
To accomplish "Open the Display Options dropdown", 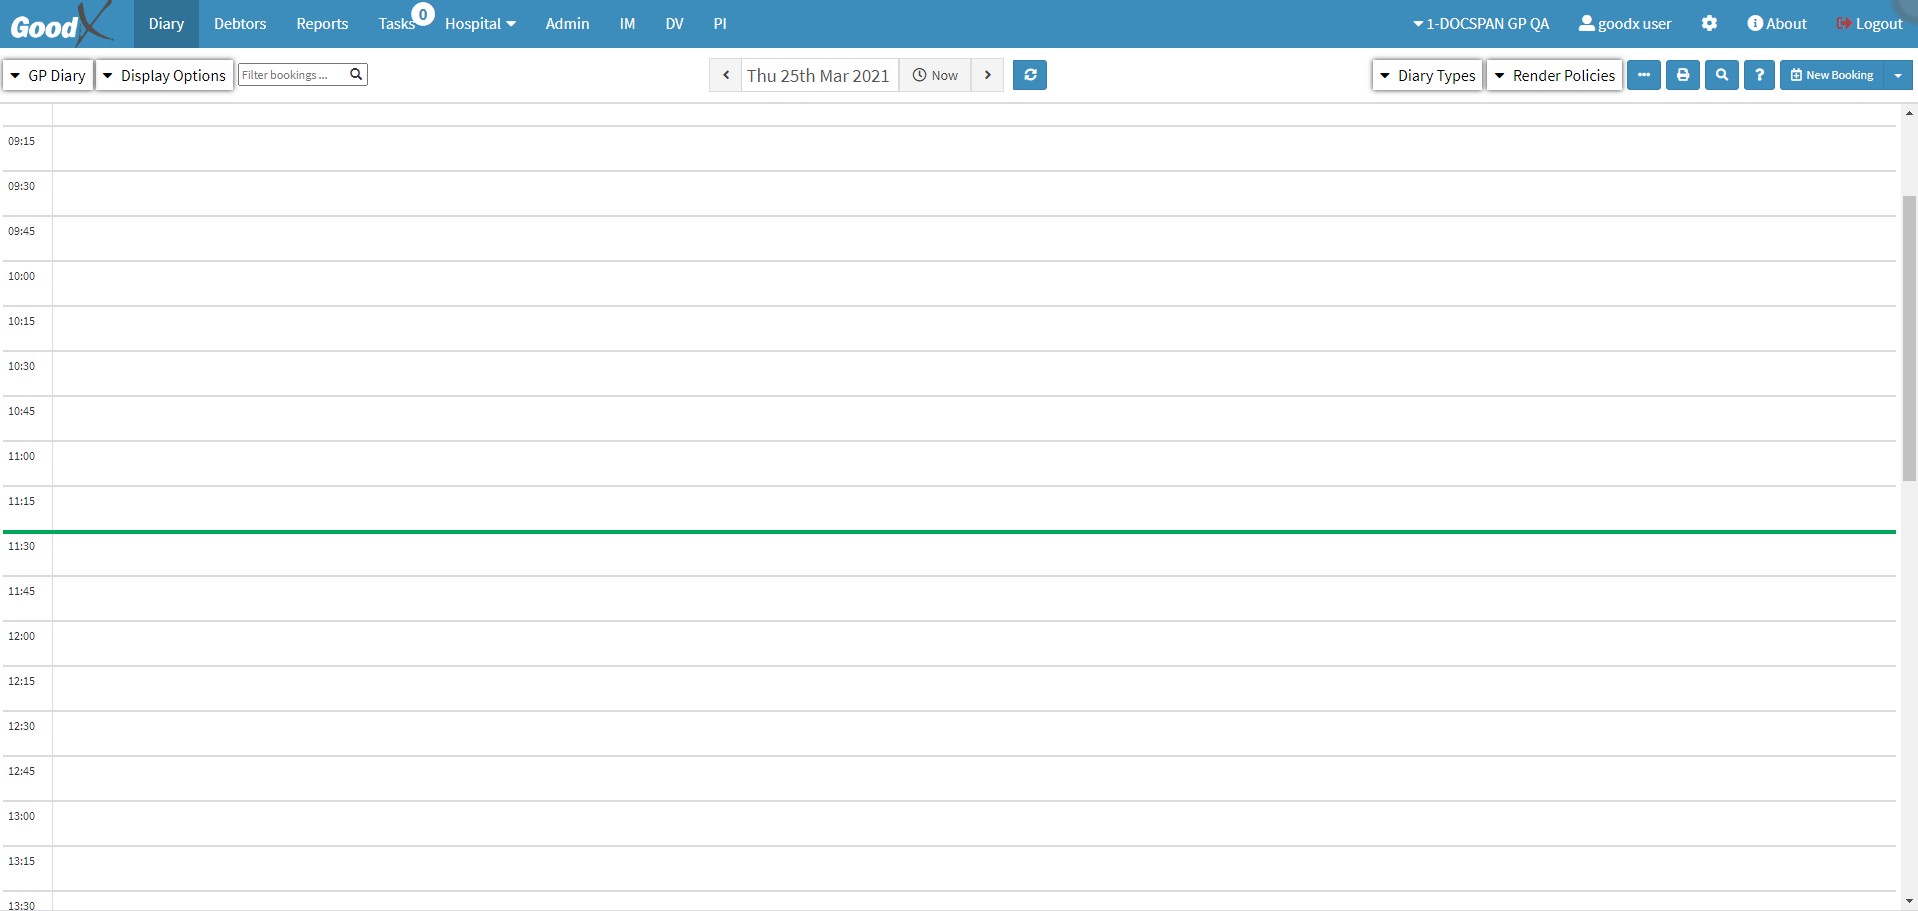I will pyautogui.click(x=165, y=75).
